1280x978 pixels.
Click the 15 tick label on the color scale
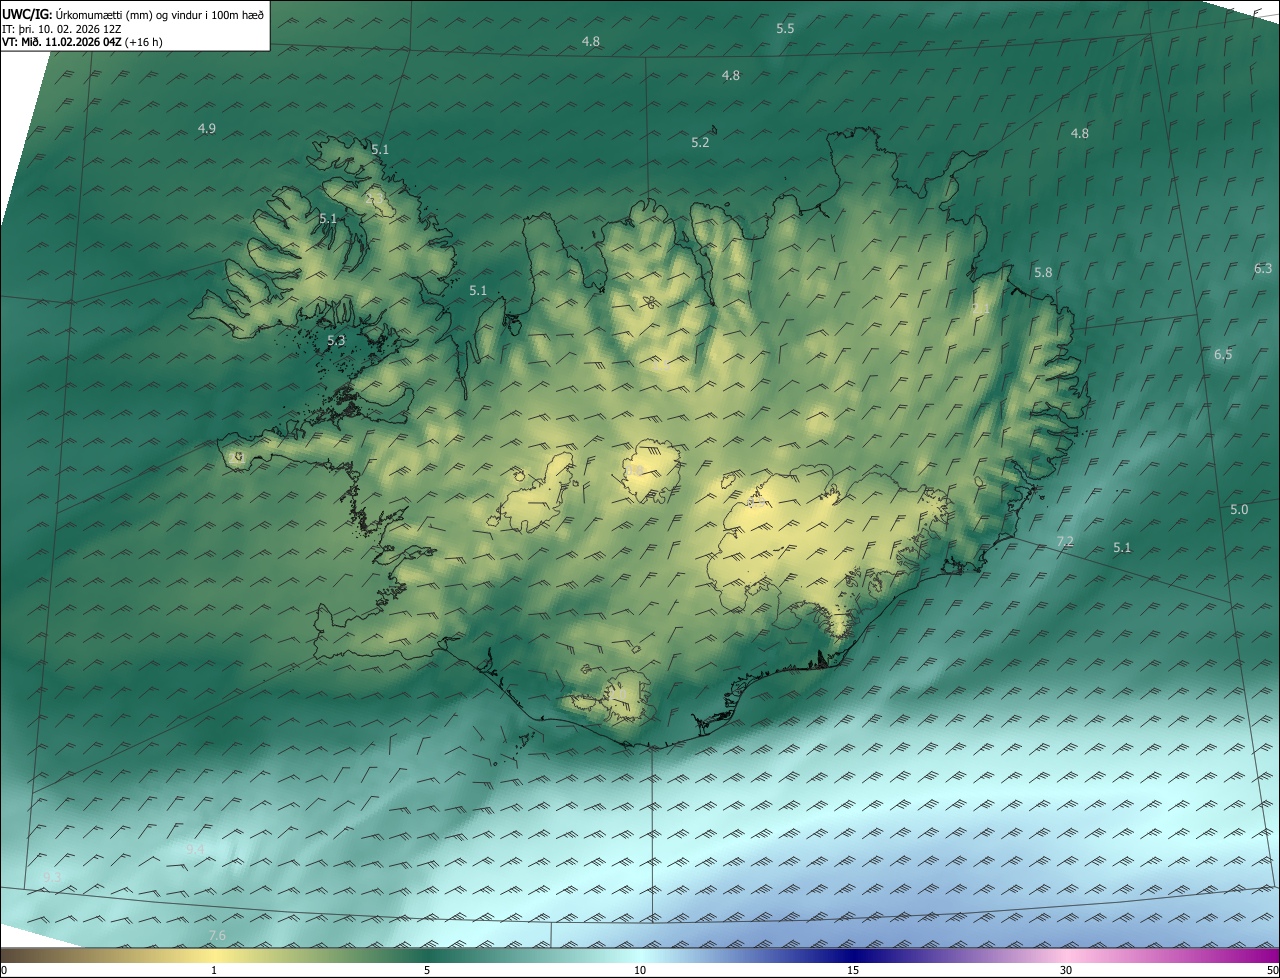tap(853, 970)
